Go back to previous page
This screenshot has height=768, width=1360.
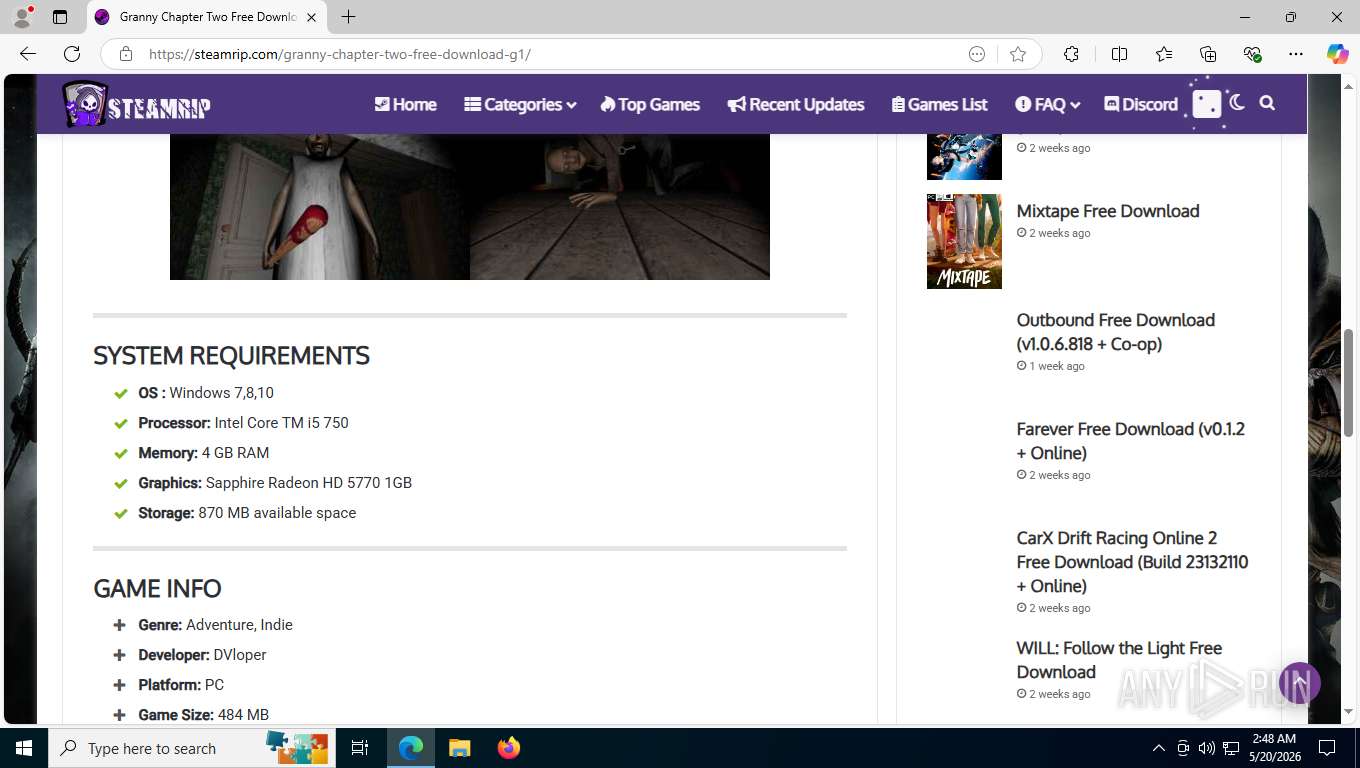28,54
